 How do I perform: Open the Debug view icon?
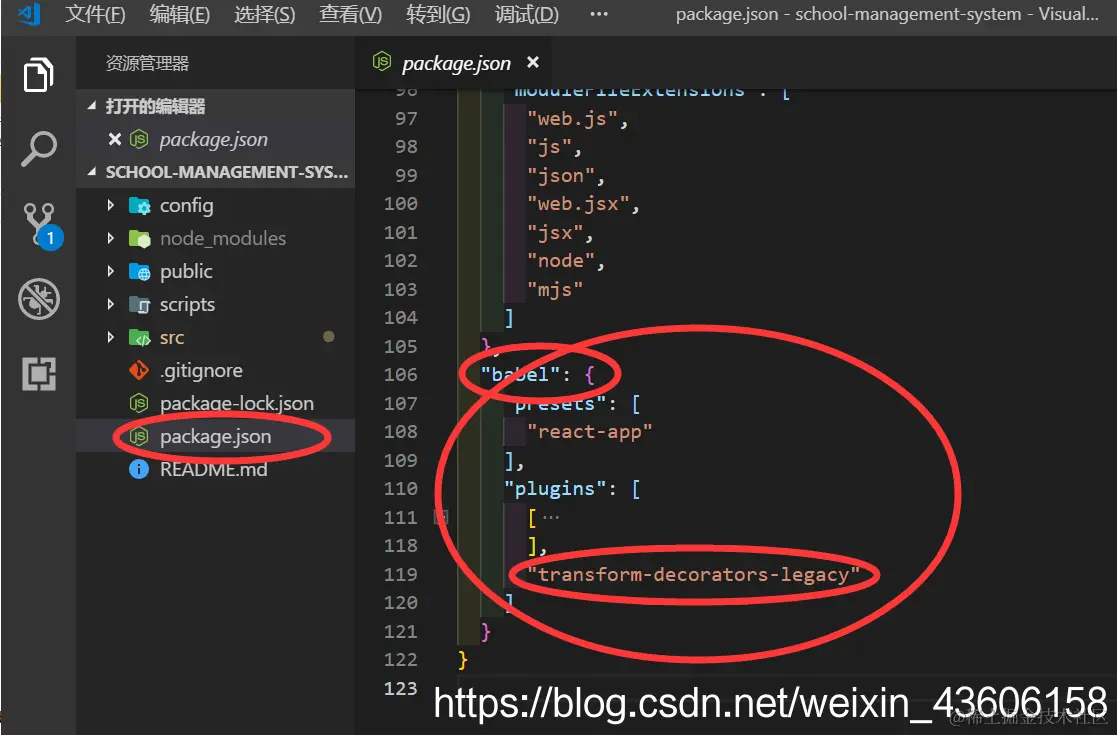click(38, 298)
